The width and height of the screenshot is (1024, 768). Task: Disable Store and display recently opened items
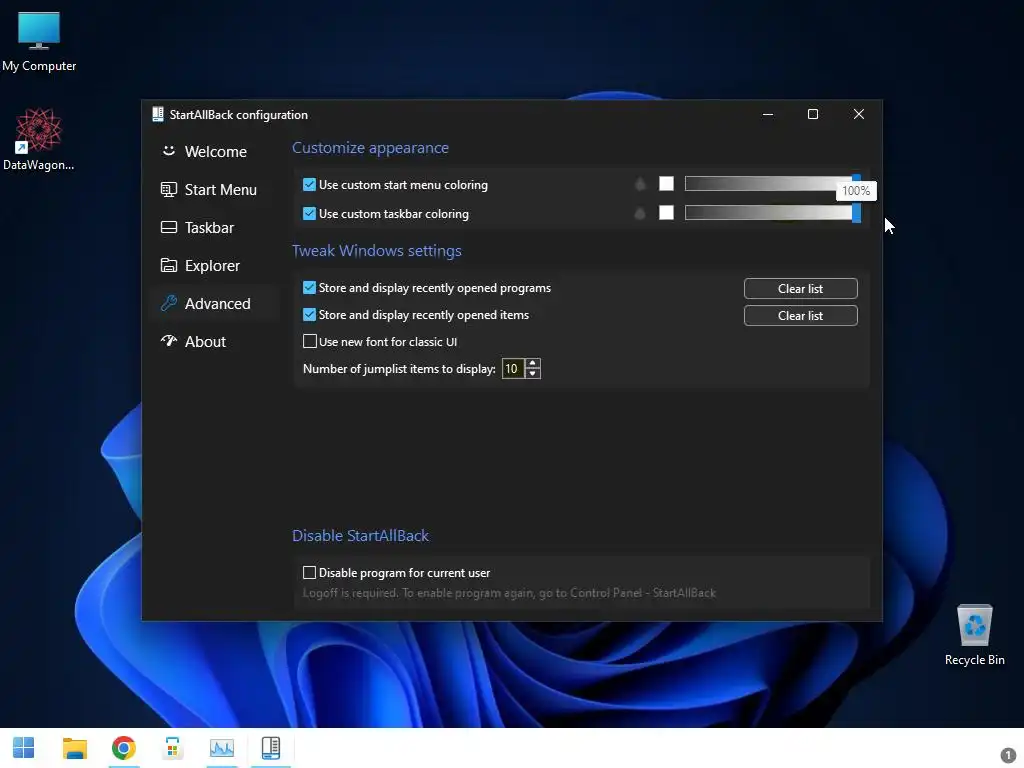[x=310, y=315]
